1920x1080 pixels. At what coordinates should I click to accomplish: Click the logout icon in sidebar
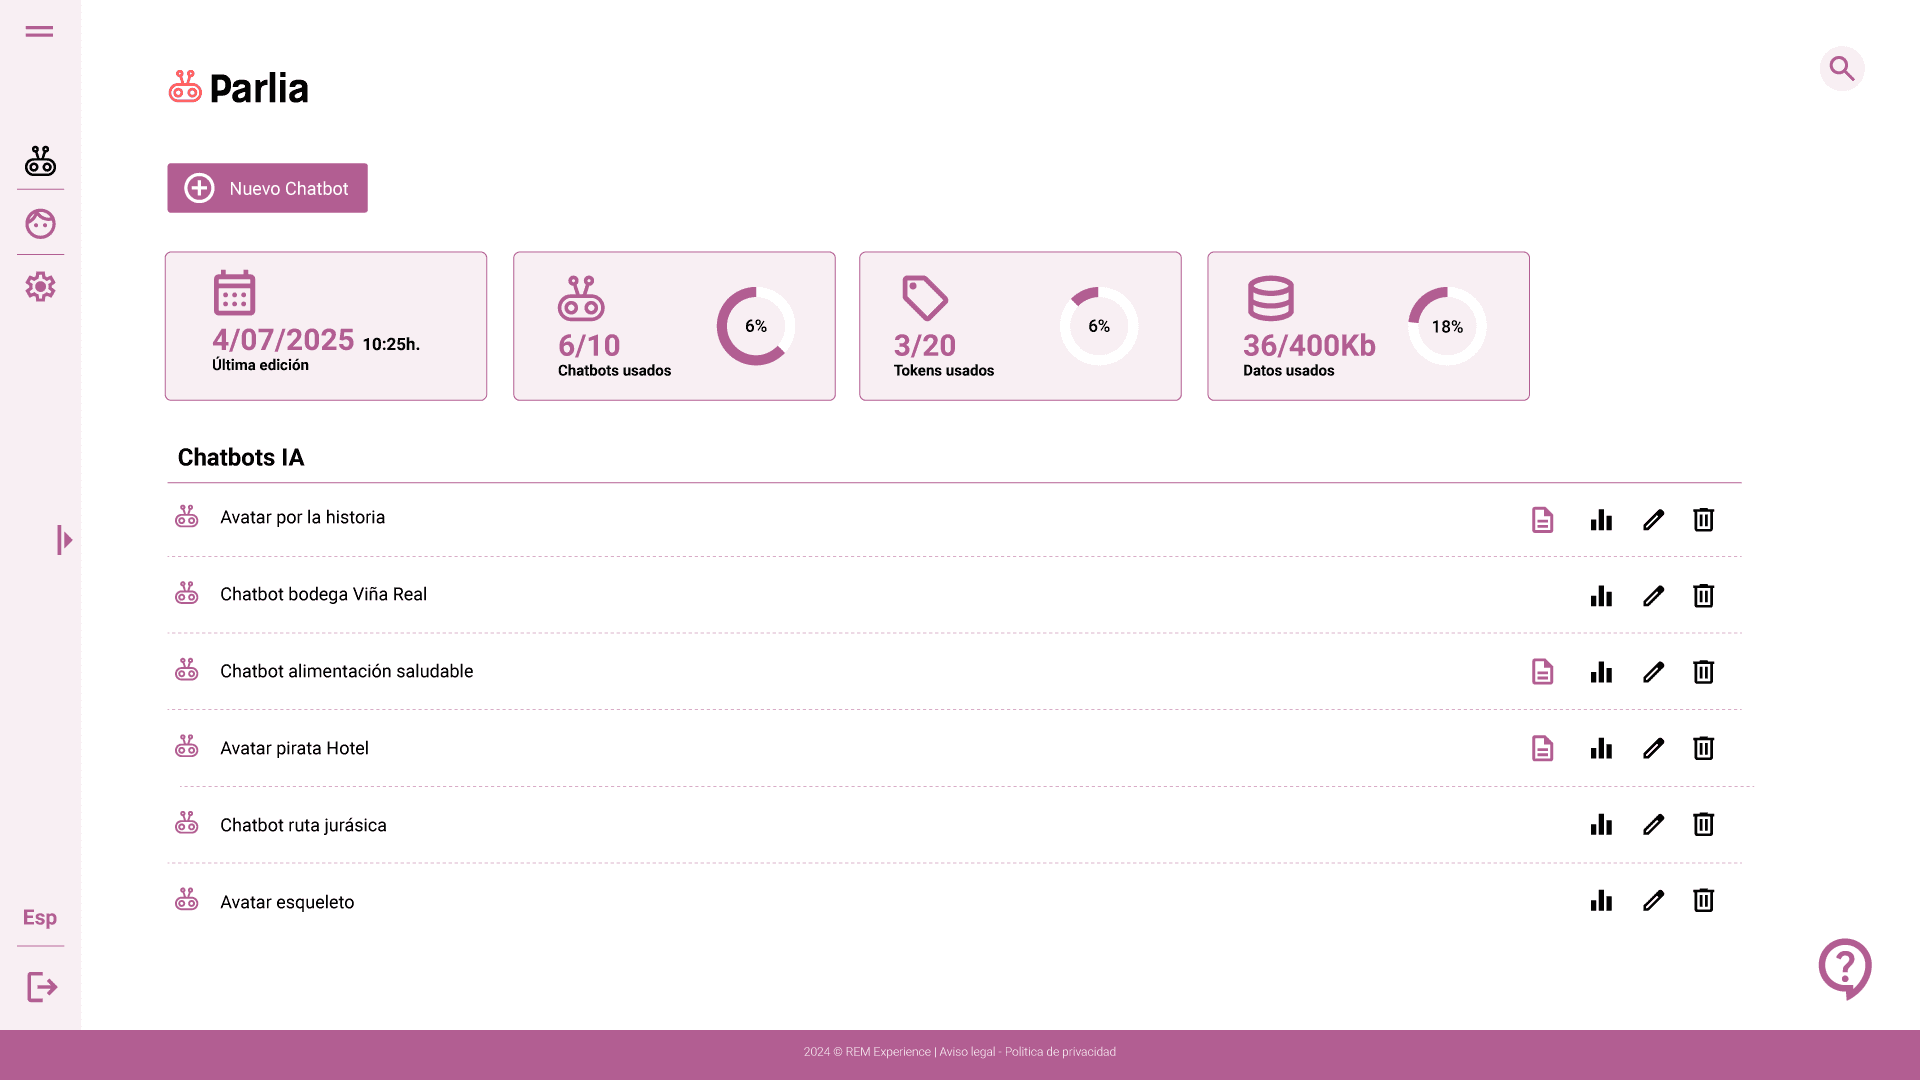(41, 987)
